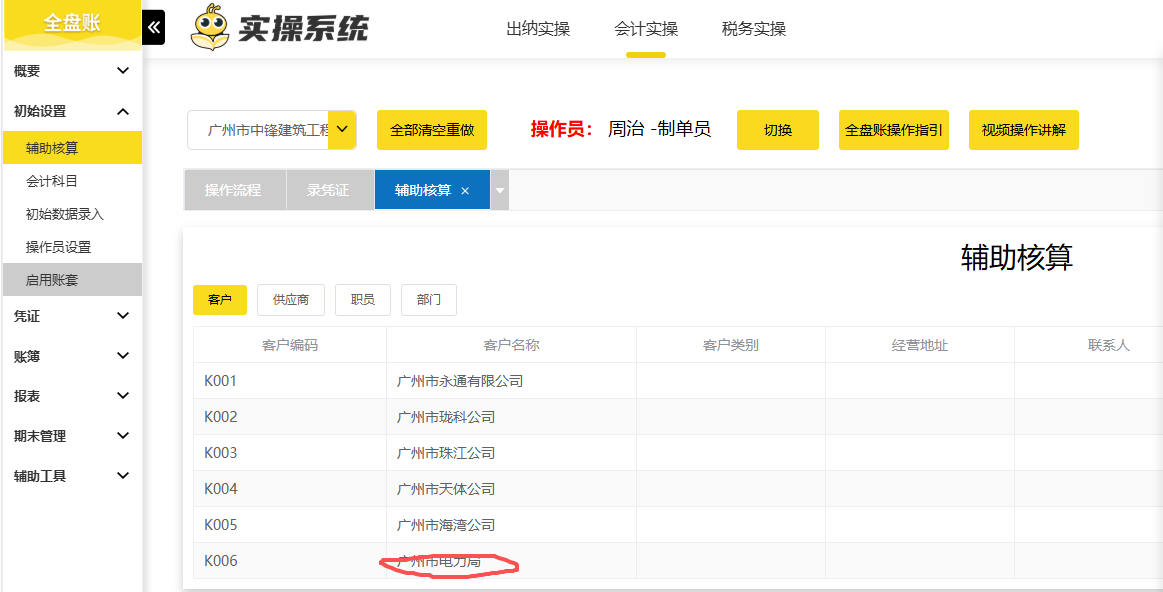Expand the 凭证 sidebar section
Viewport: 1163px width, 592px height.
click(x=123, y=316)
